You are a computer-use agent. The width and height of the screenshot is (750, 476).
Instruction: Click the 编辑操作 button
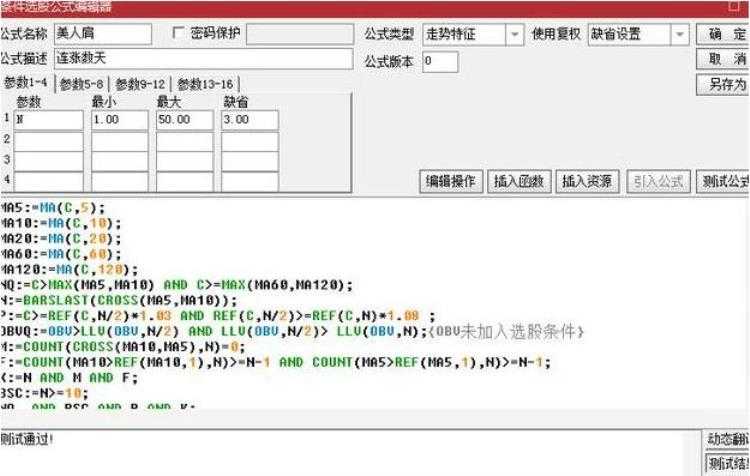click(x=453, y=181)
